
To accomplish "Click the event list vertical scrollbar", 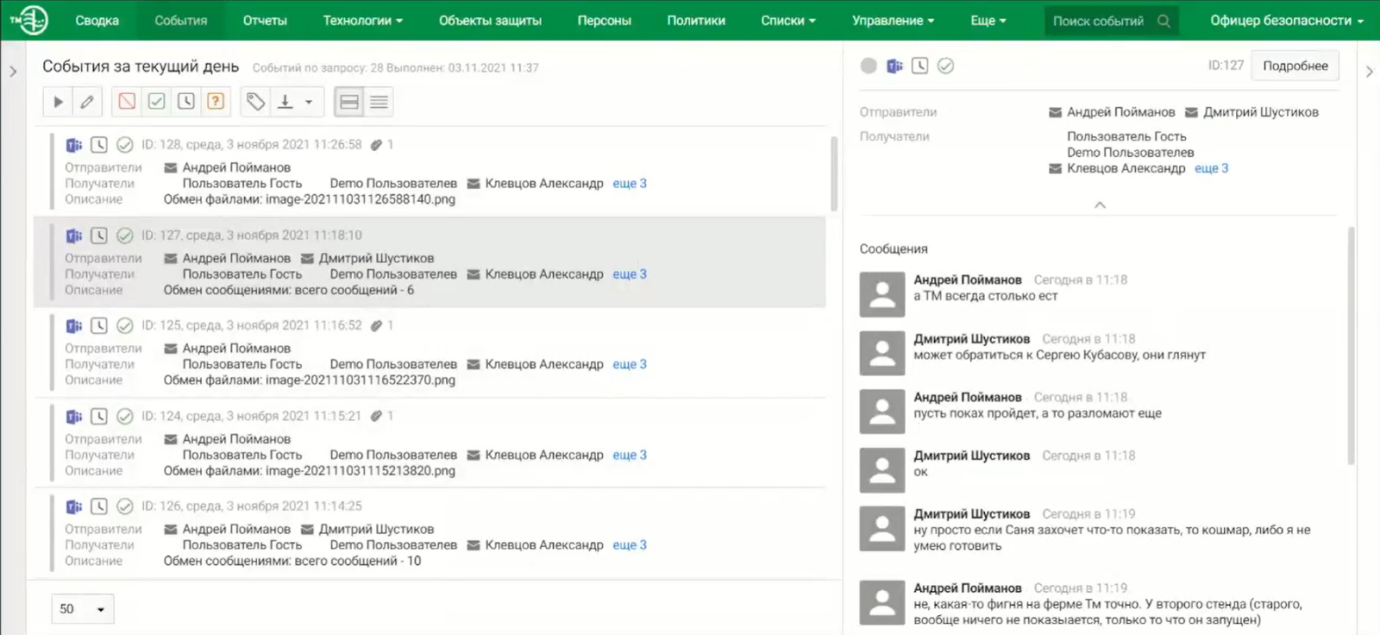I will [834, 173].
